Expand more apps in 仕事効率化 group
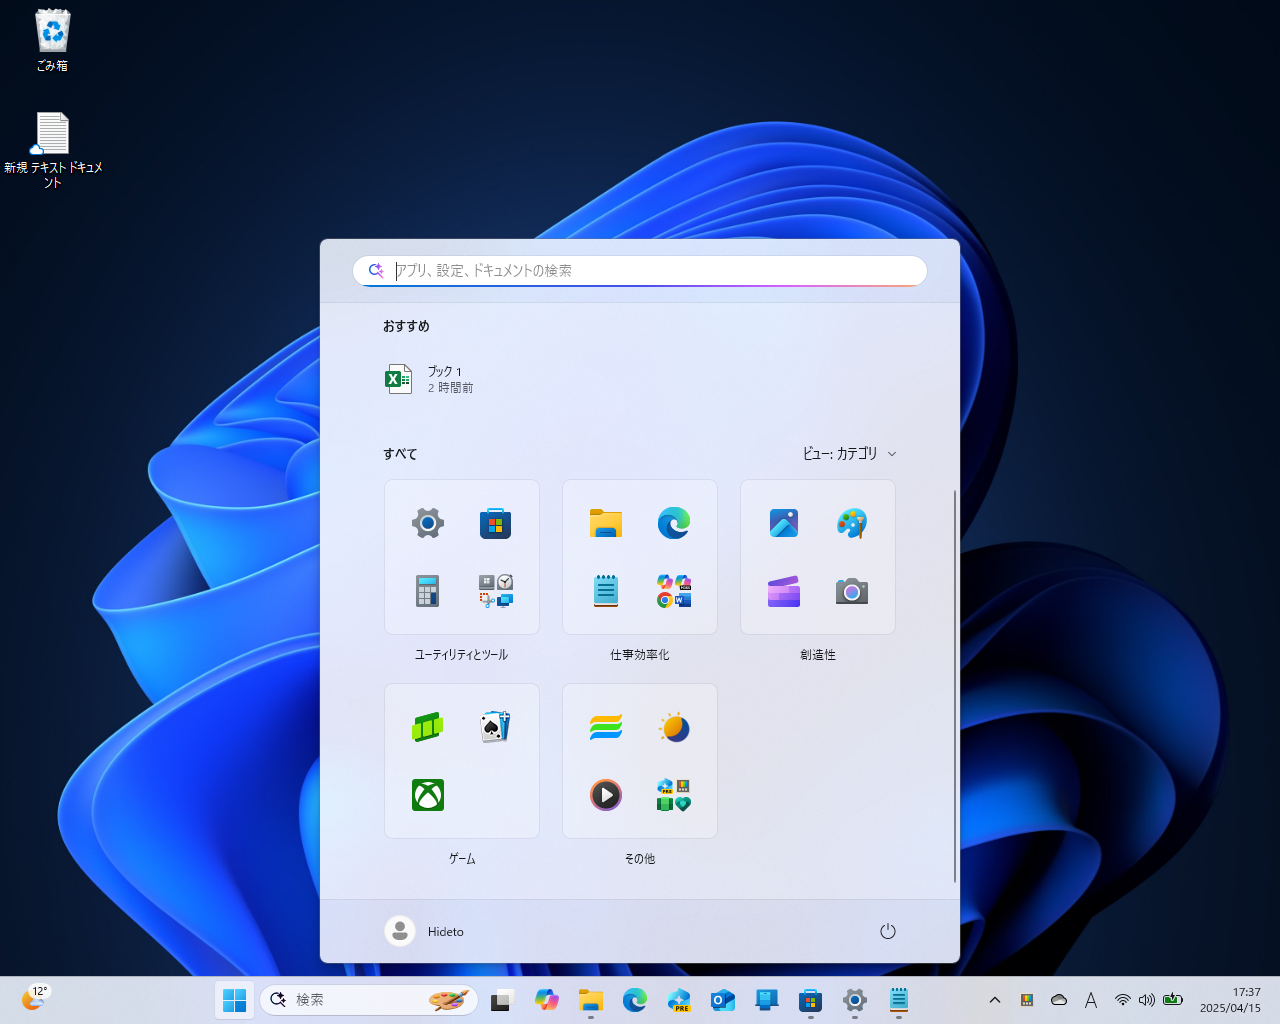The height and width of the screenshot is (1024, 1280). click(x=674, y=591)
